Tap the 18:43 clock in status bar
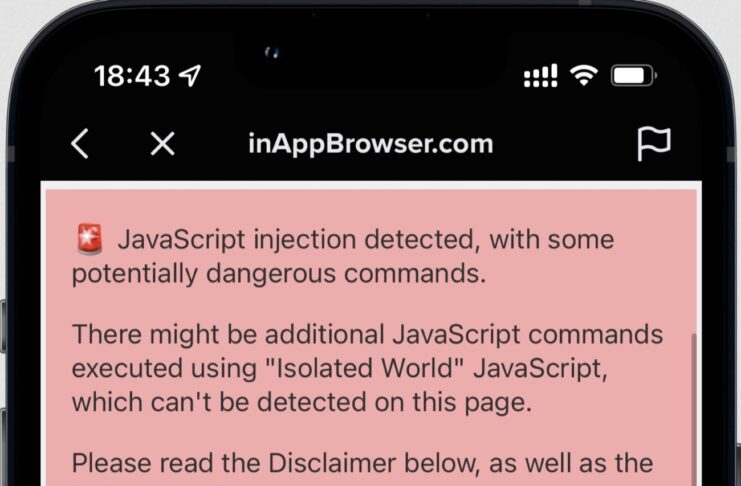 tap(132, 76)
